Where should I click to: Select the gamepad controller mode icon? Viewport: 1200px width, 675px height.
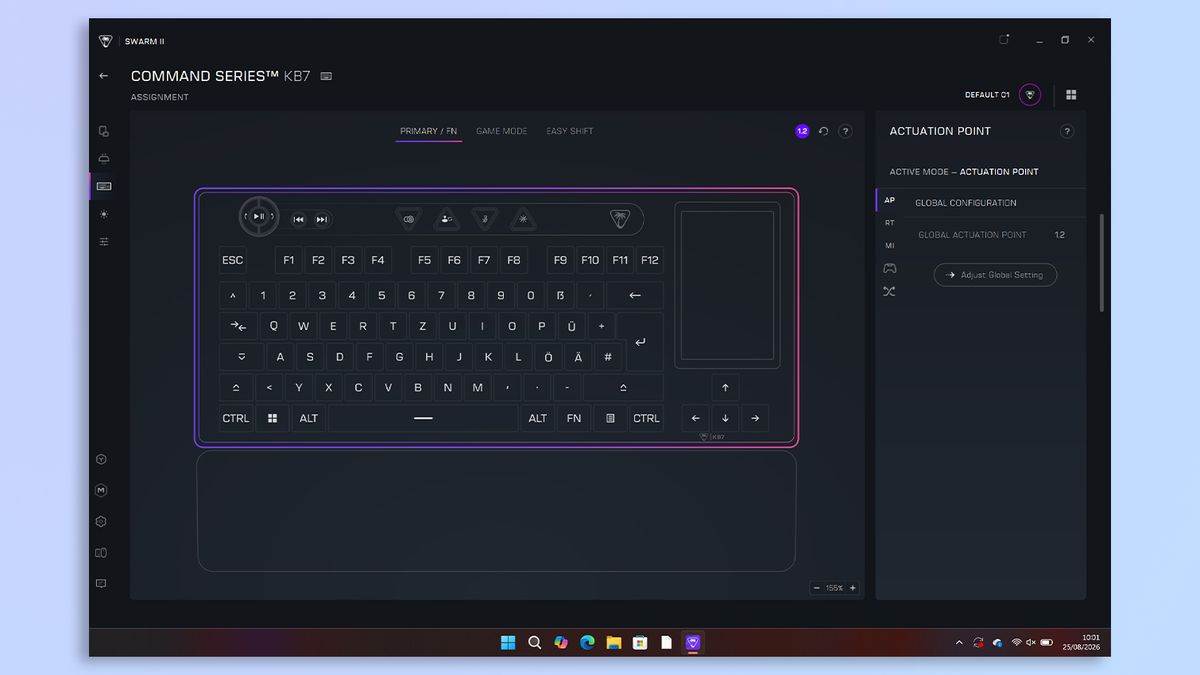coord(889,268)
